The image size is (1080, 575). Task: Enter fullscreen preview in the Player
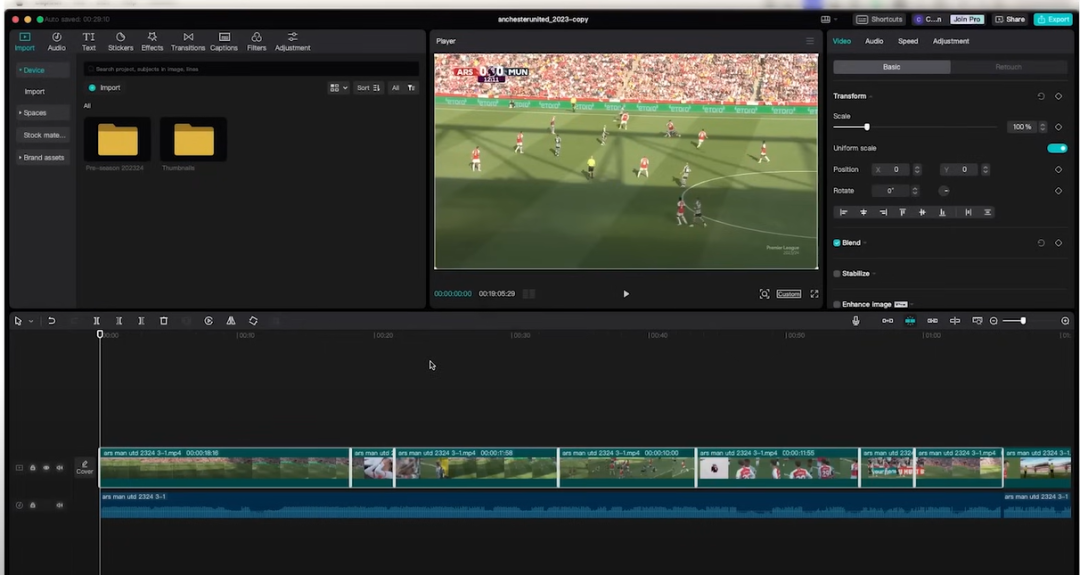814,294
